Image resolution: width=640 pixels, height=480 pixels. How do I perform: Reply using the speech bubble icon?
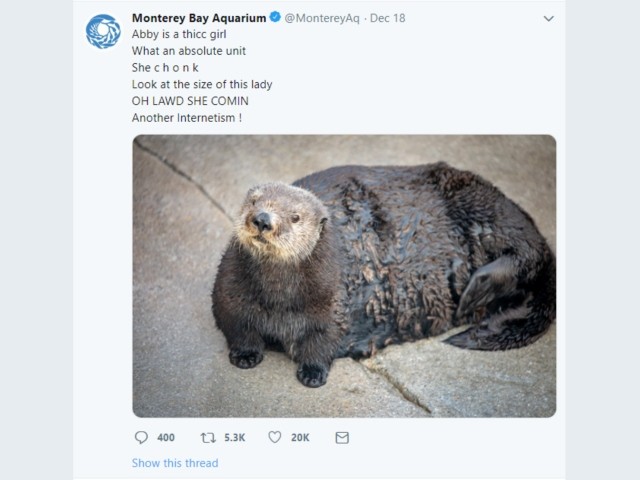[141, 438]
